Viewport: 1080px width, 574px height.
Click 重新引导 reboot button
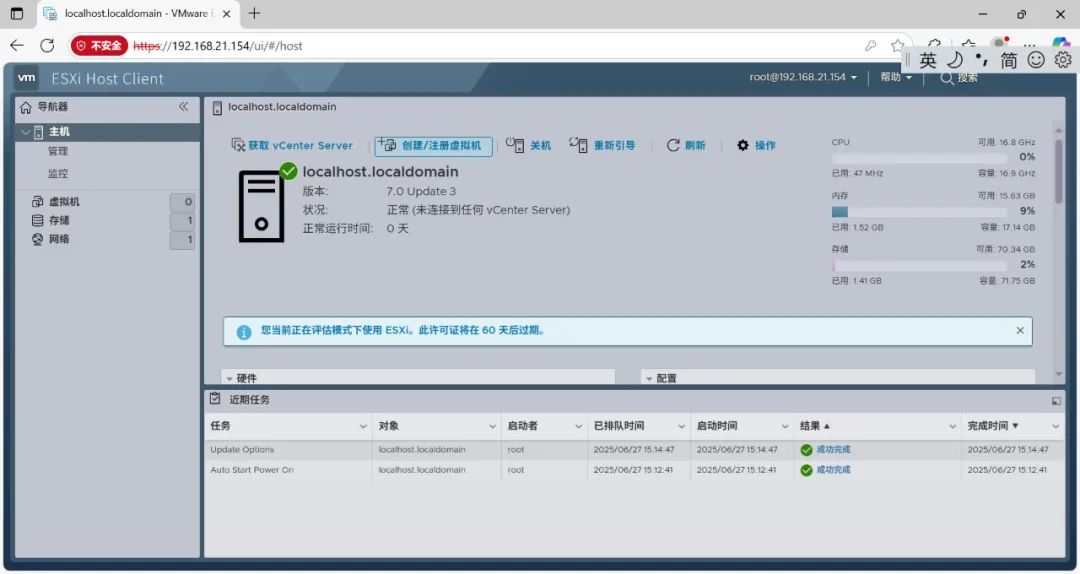(602, 145)
